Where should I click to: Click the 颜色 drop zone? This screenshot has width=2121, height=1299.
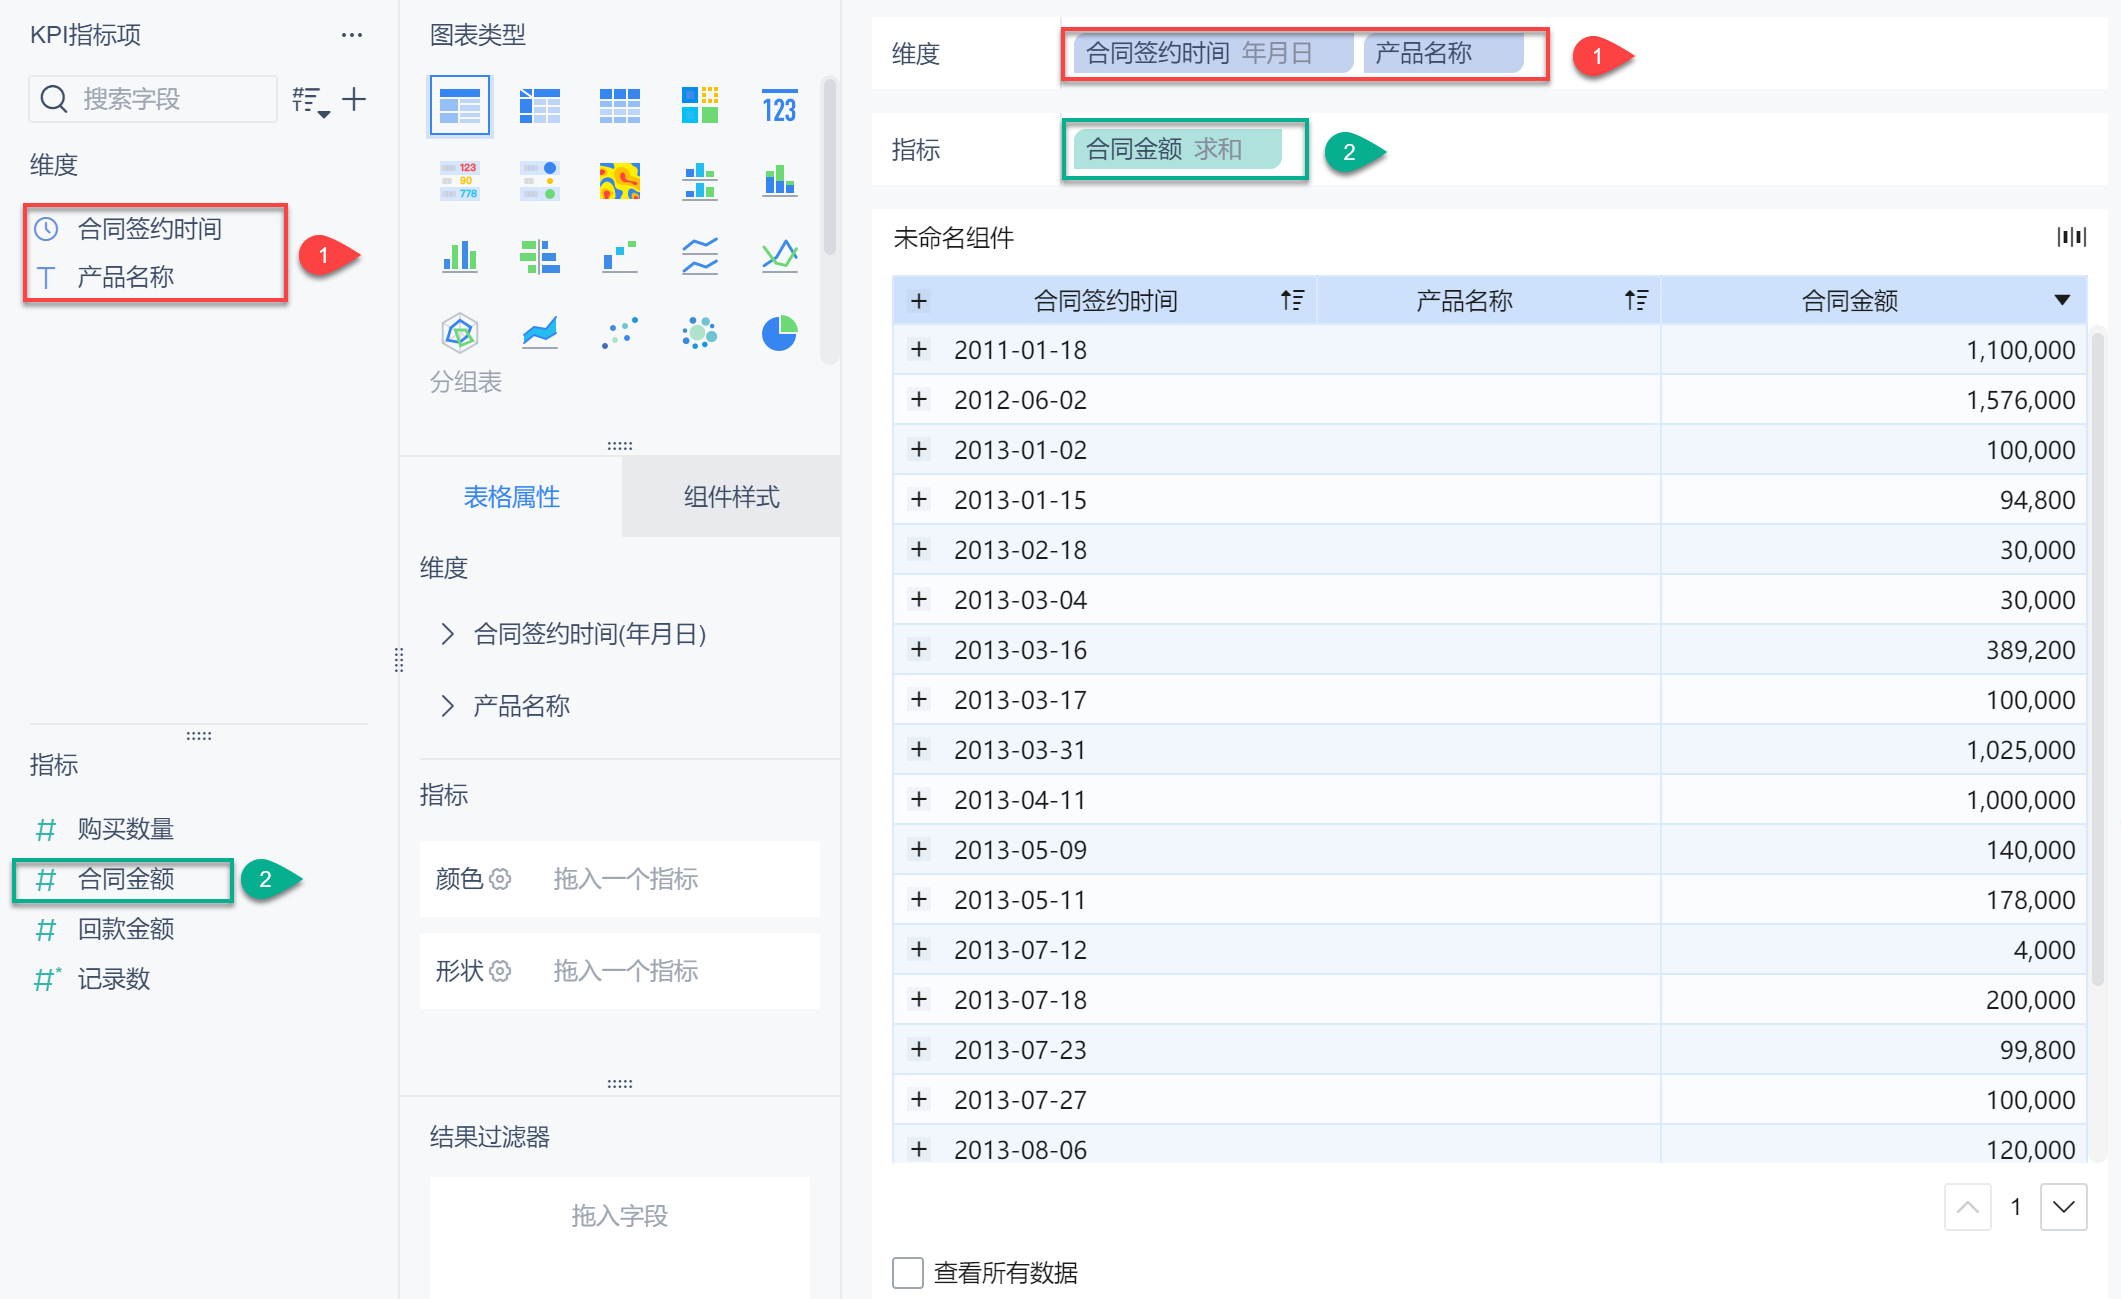(620, 879)
